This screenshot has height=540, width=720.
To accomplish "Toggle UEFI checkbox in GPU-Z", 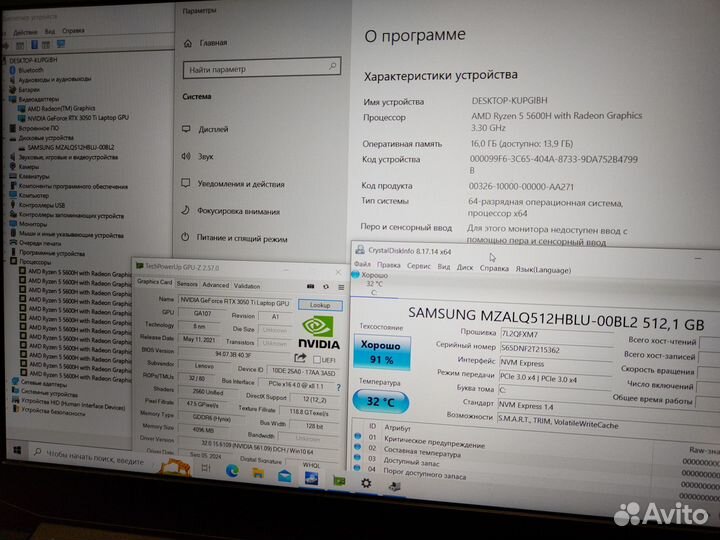I will 316,360.
